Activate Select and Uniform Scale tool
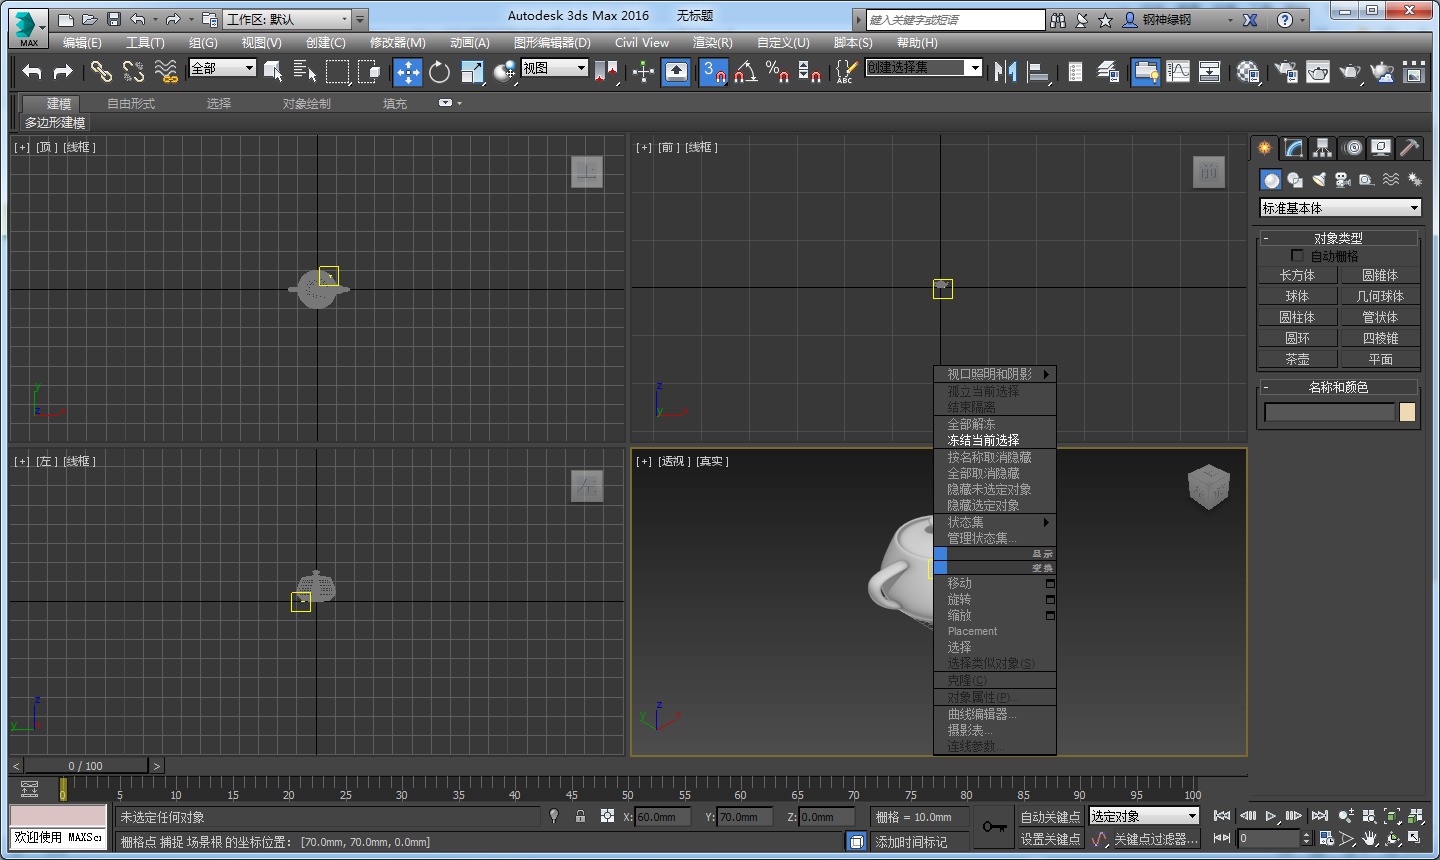This screenshot has width=1440, height=860. tap(472, 71)
